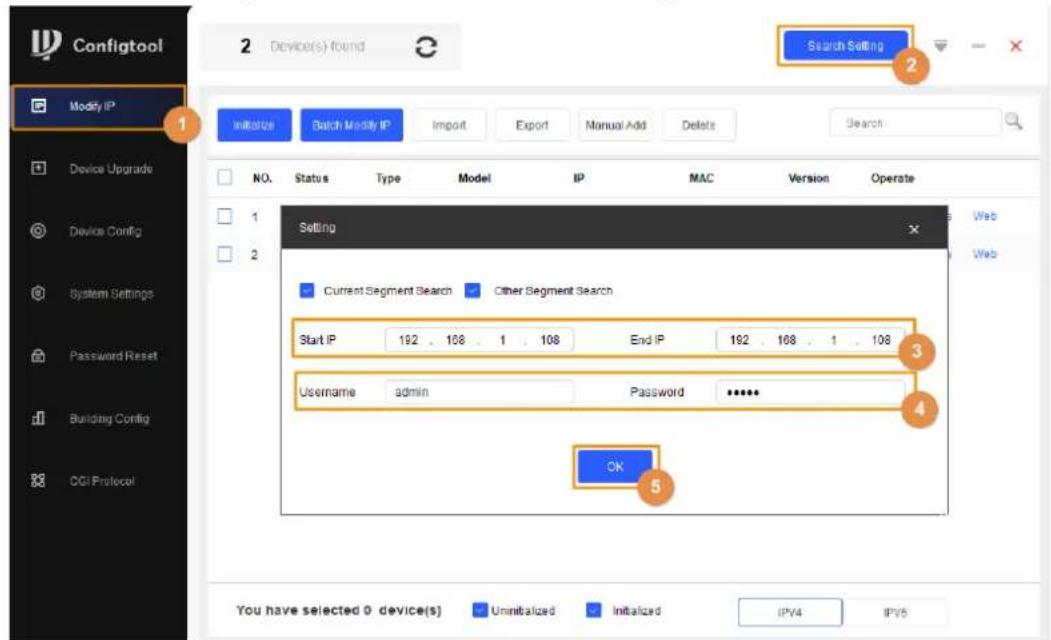Toggle Other Segment Search checkbox
This screenshot has width=1051, height=640.
click(x=473, y=290)
